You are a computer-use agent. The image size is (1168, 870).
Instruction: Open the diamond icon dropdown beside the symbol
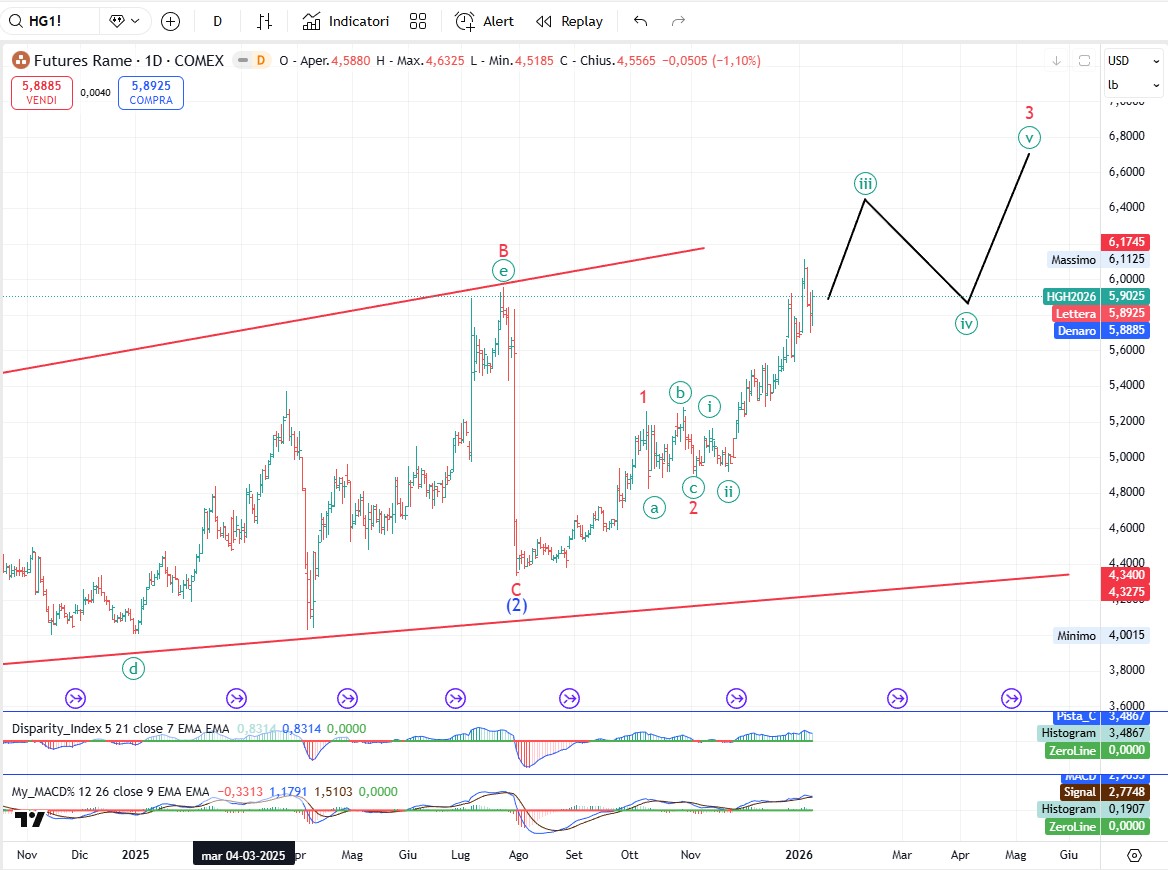click(124, 21)
